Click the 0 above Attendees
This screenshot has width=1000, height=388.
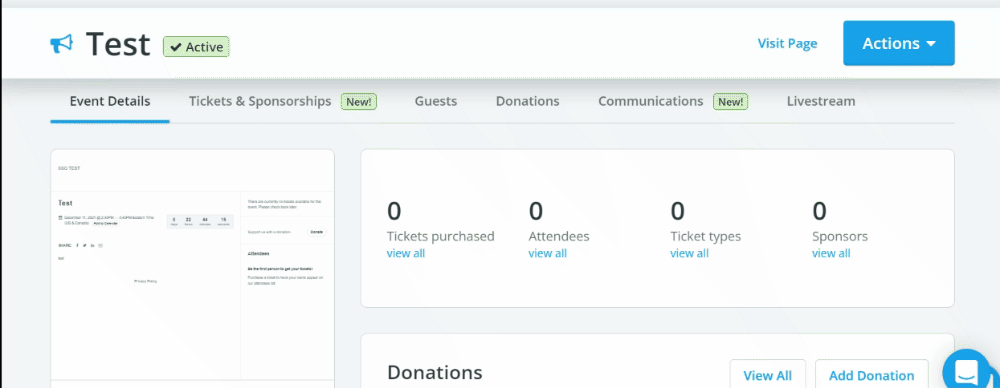click(536, 211)
